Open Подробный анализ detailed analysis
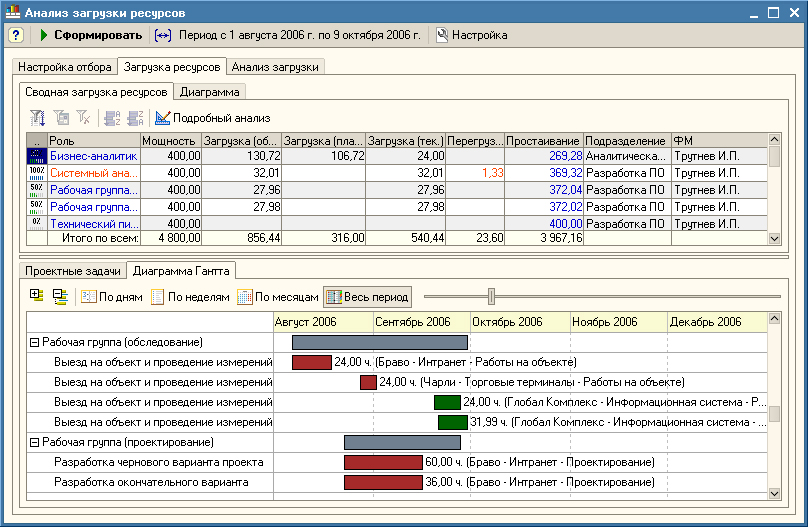Screen dimensions: 808x527 [x=212, y=118]
